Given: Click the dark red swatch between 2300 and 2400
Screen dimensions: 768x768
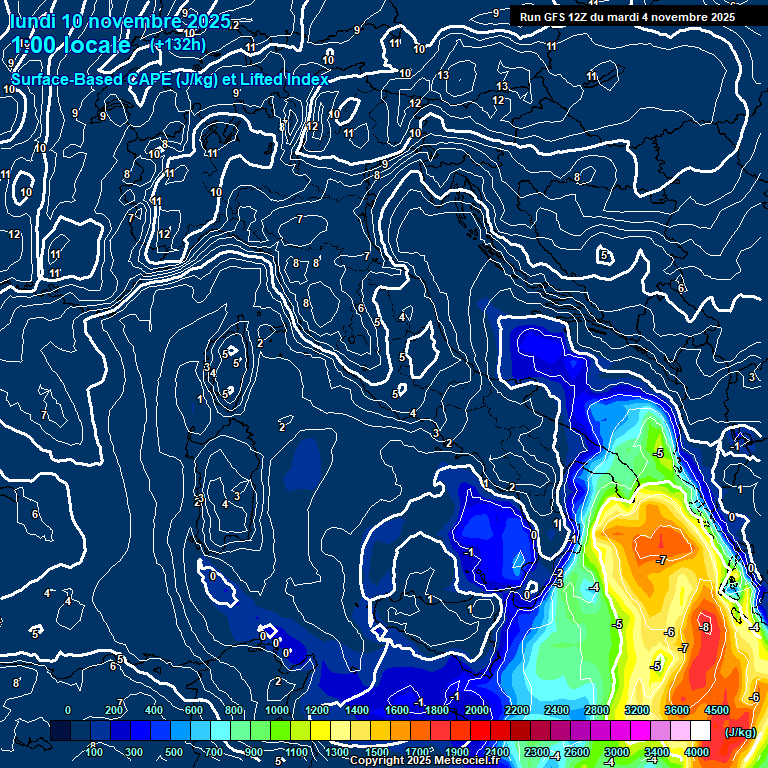Looking at the screenshot, I should (x=540, y=730).
